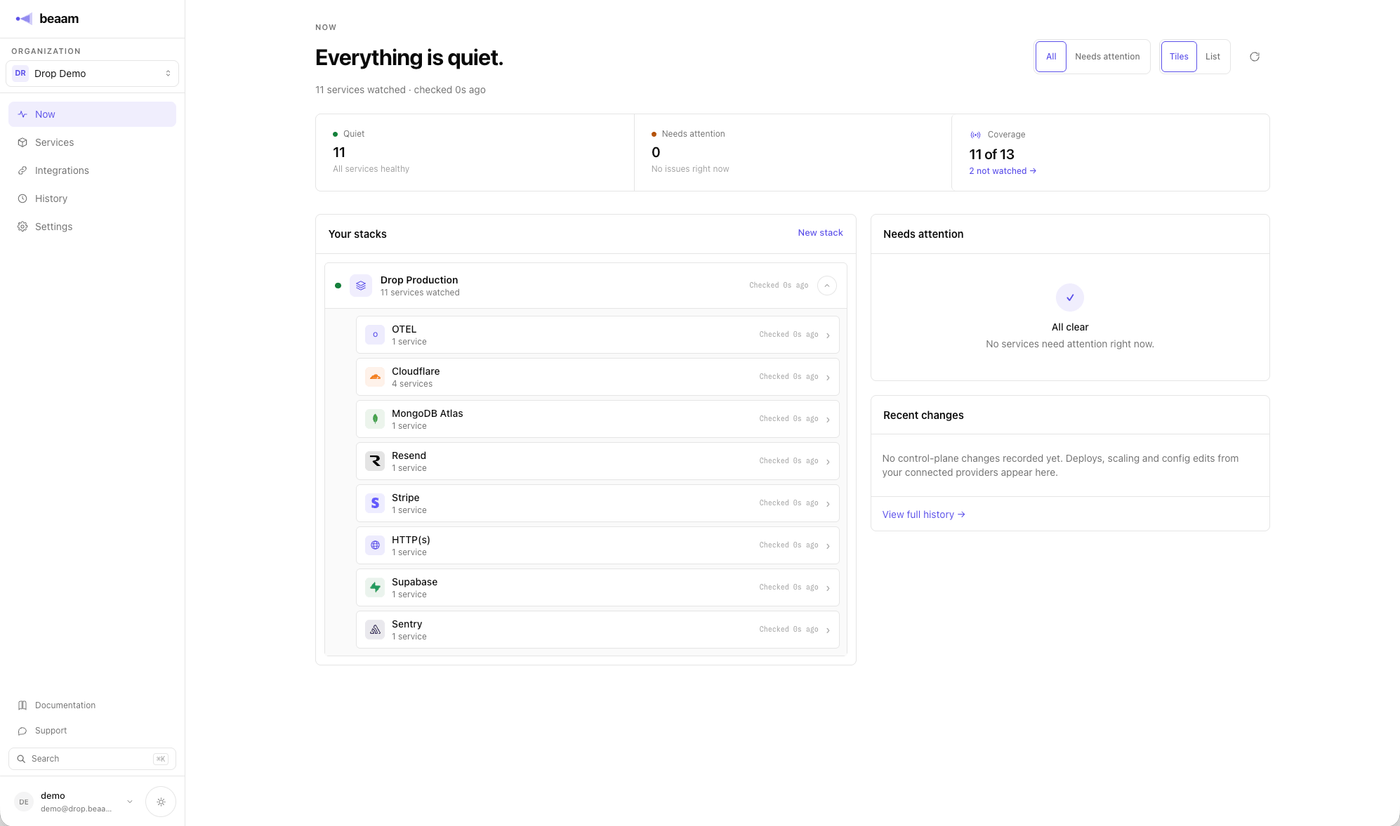Switch to List view
The image size is (1400, 826).
coord(1212,57)
